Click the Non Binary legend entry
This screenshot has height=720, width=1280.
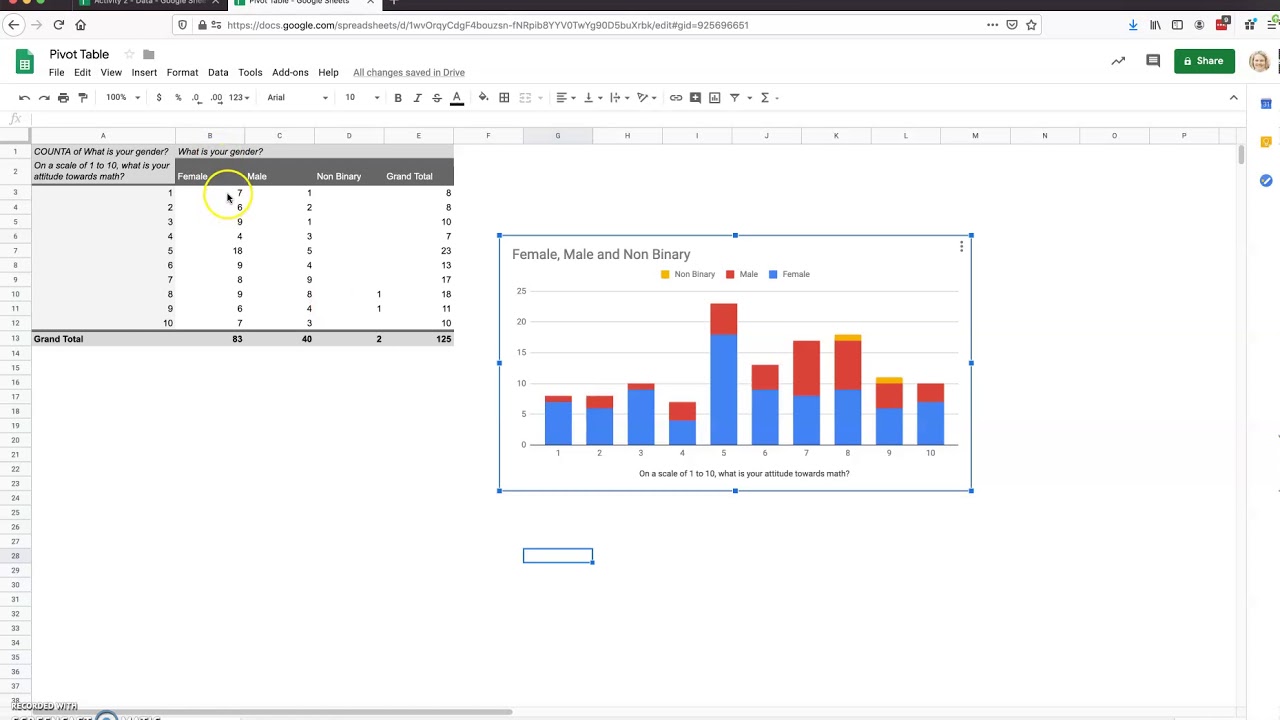(x=688, y=274)
